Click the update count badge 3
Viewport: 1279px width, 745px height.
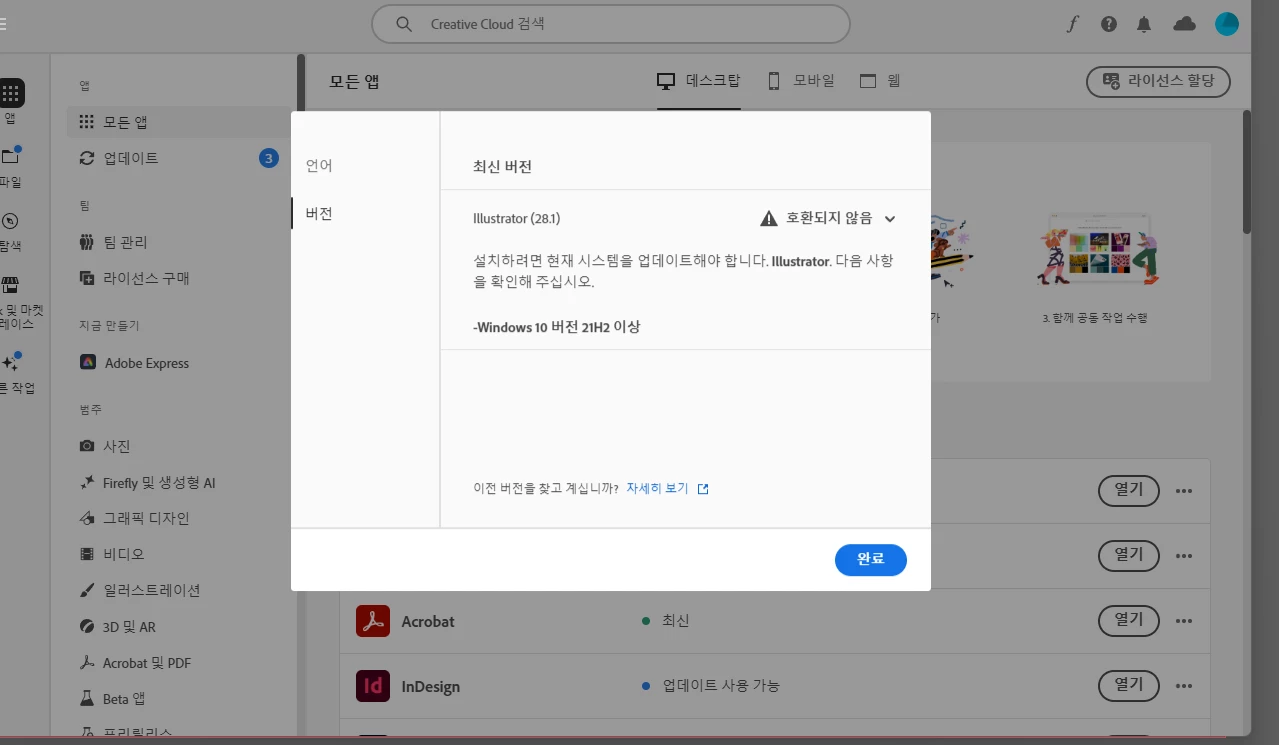(268, 158)
